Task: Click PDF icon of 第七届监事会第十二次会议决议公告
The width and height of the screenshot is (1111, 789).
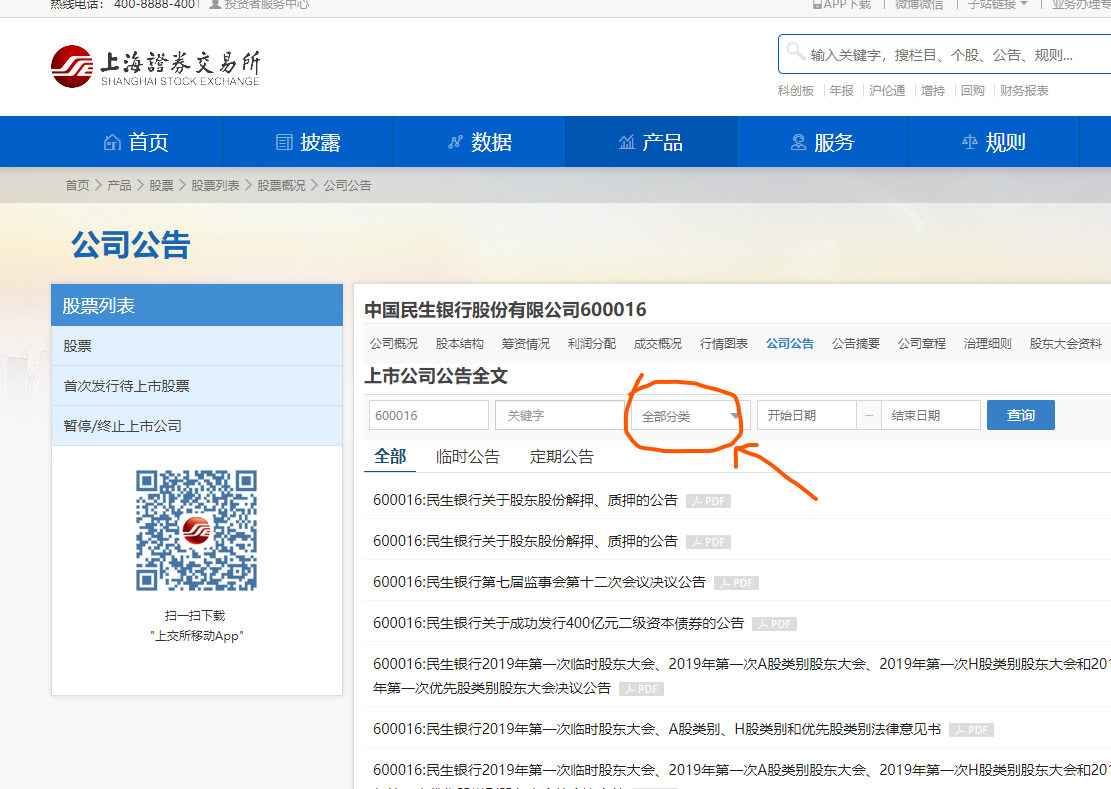Action: coord(736,583)
